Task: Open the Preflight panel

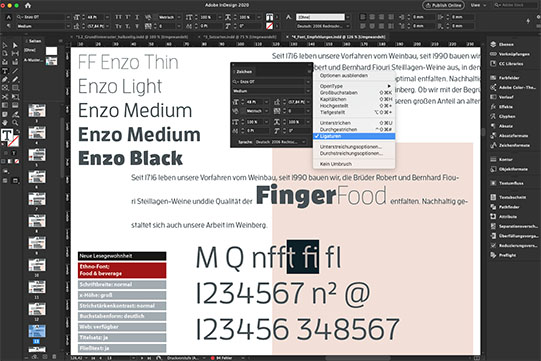Action: coord(503,255)
